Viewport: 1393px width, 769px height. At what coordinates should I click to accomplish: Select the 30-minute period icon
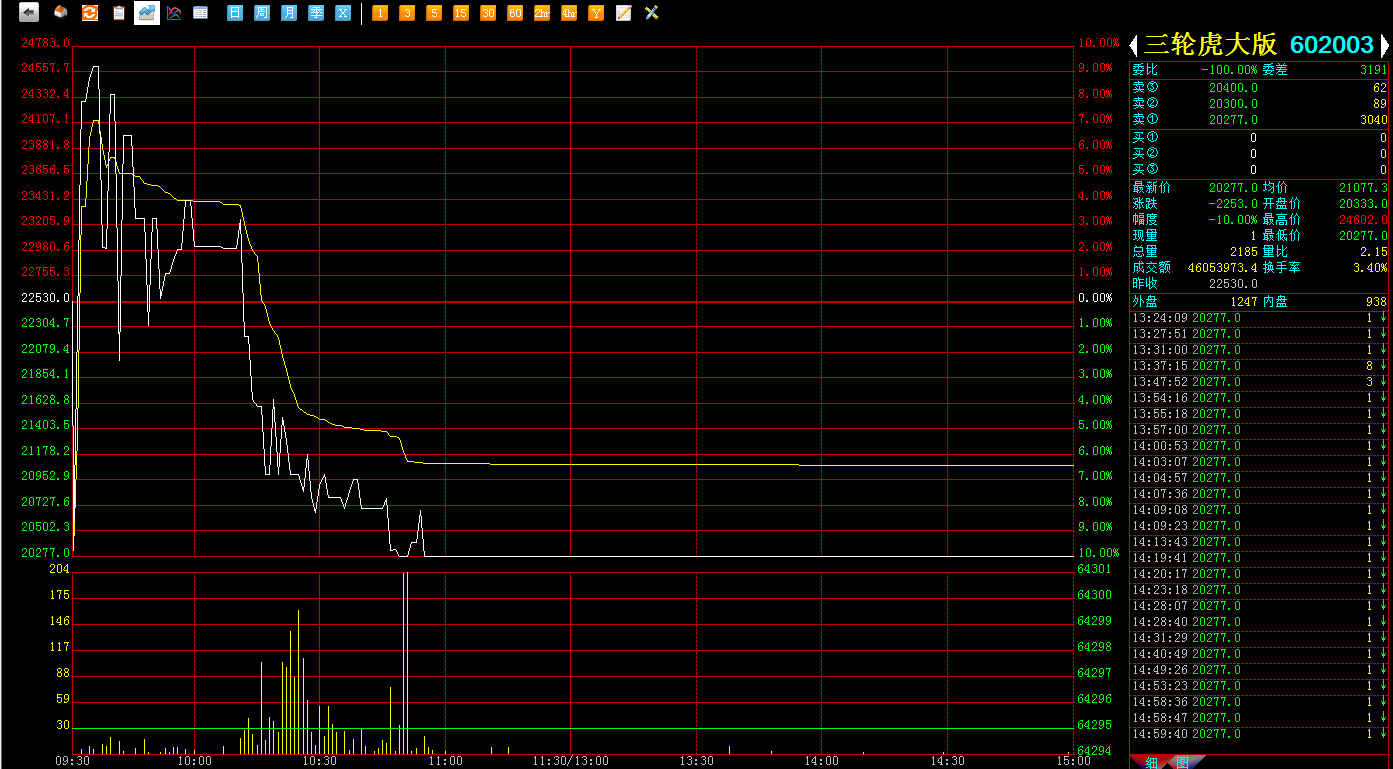pos(488,13)
